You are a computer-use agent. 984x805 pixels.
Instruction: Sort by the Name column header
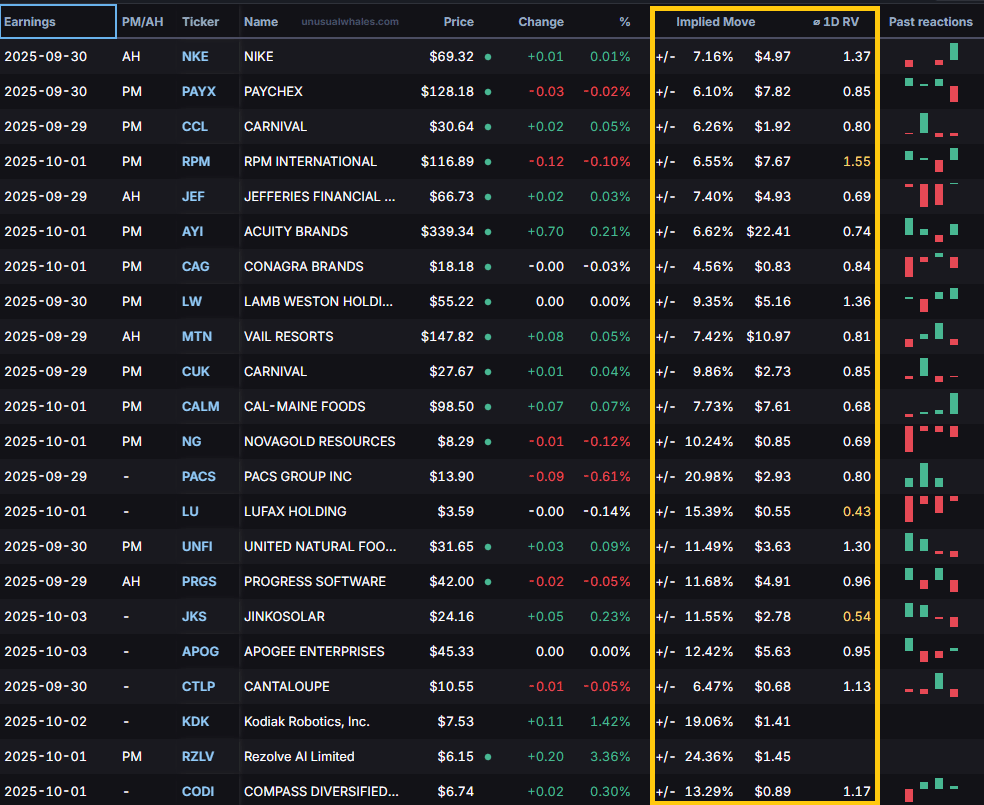[x=261, y=22]
